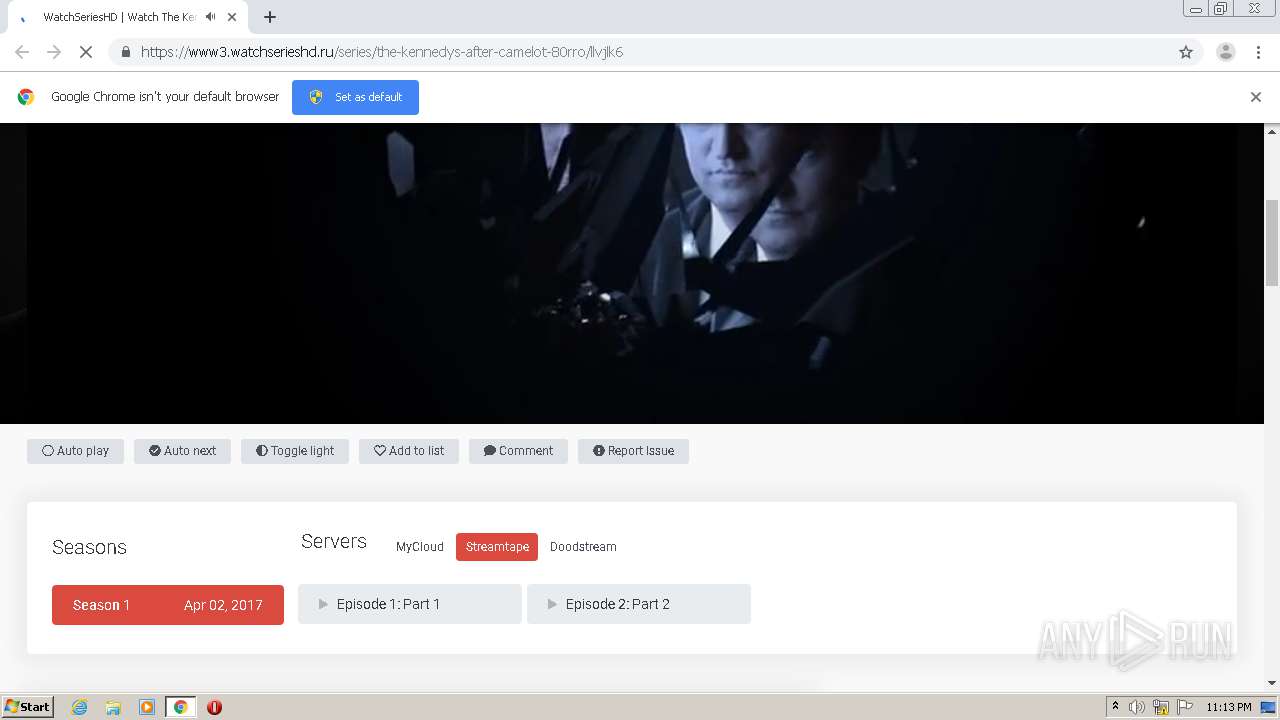This screenshot has width=1280, height=720.
Task: Open a new browser tab
Action: [270, 17]
